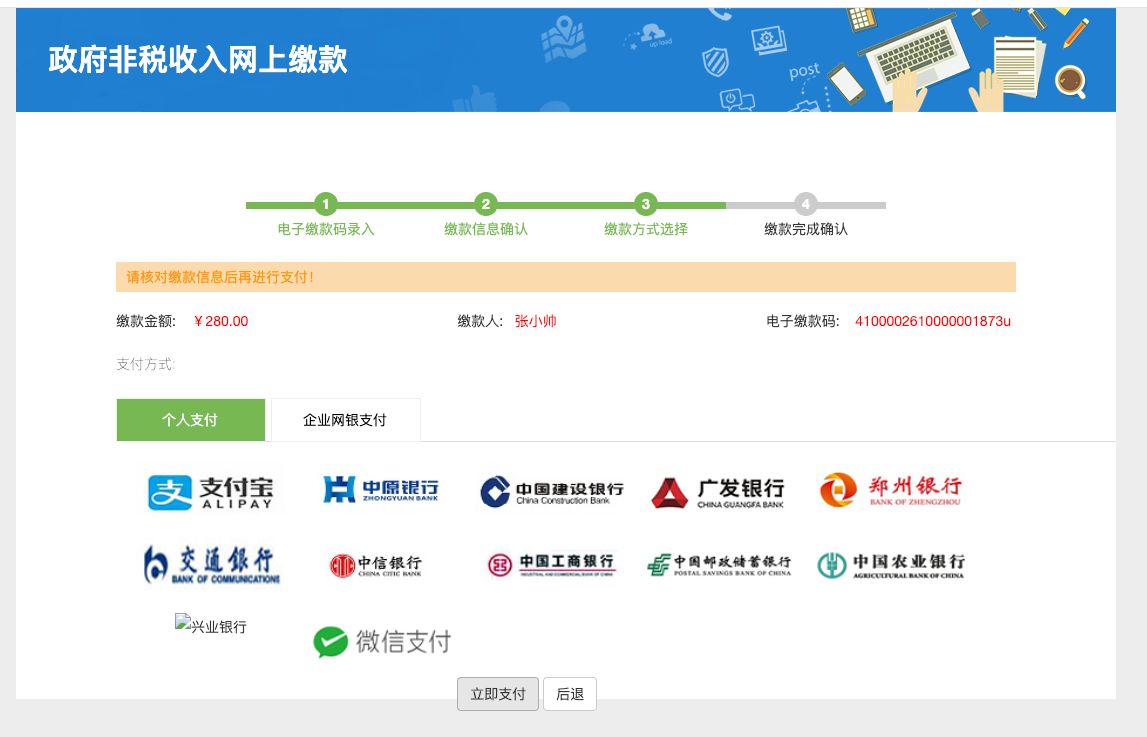
Task: Click payment amount ￥280.00
Action: point(221,321)
